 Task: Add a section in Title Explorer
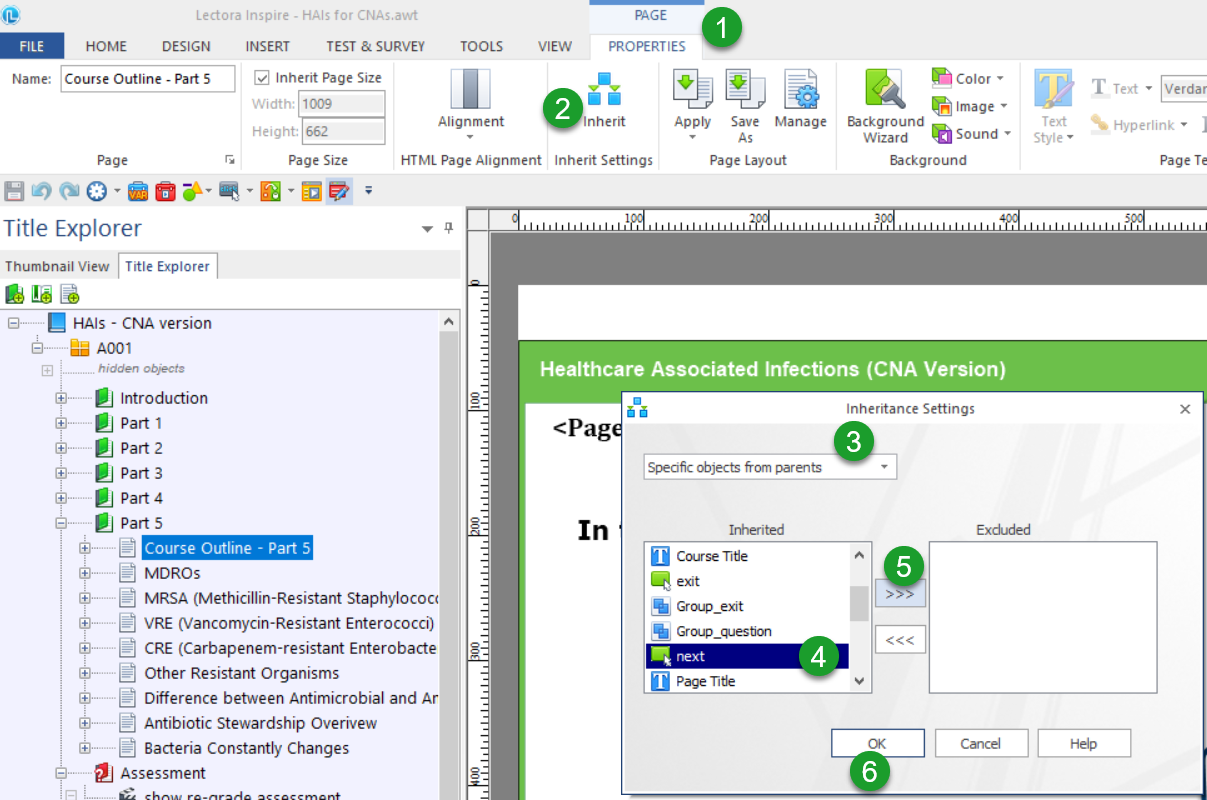click(x=42, y=294)
